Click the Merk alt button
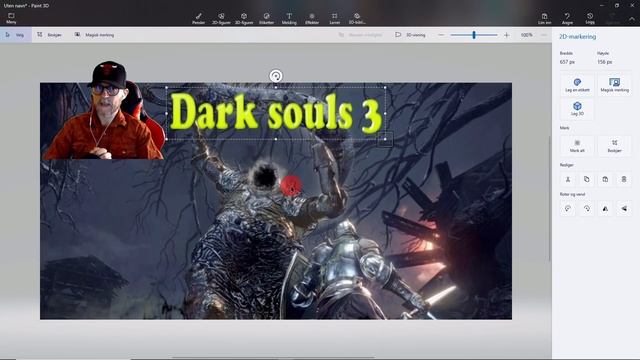 [577, 146]
